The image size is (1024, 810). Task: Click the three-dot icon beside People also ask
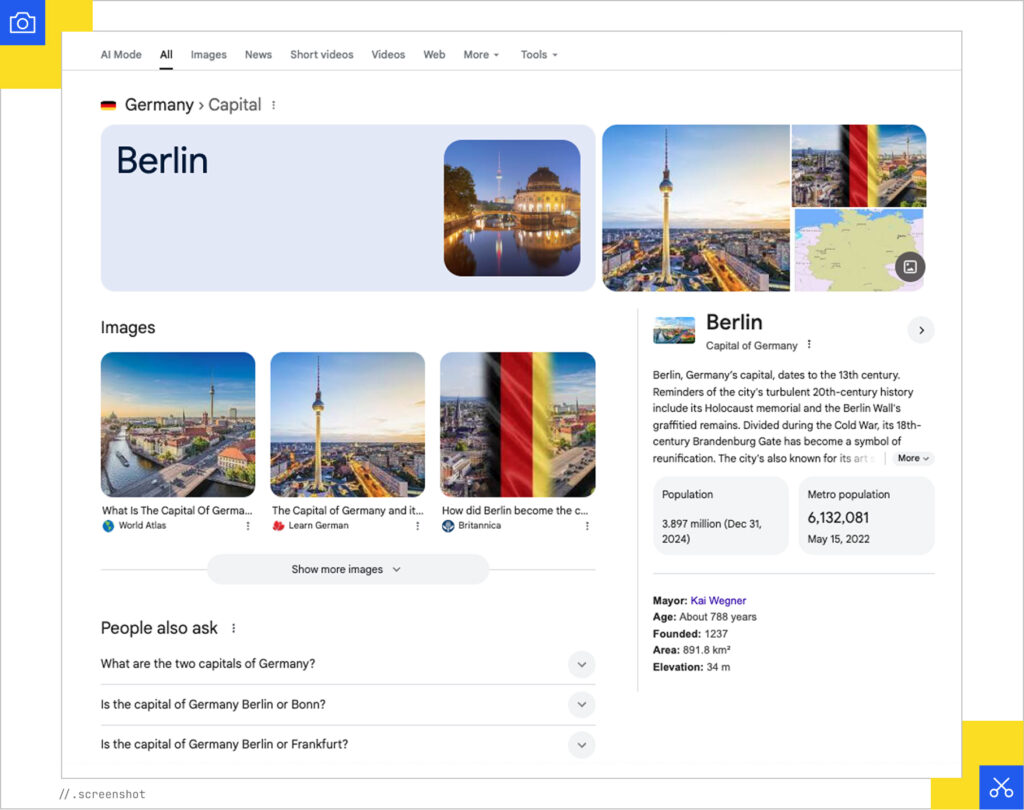[233, 628]
